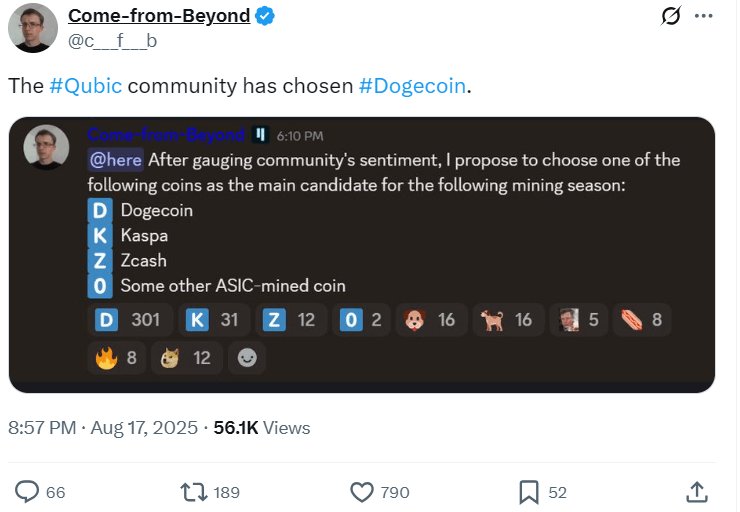Image resolution: width=740 pixels, height=512 pixels.
Task: Click the reply speech bubble icon
Action: coord(27,492)
